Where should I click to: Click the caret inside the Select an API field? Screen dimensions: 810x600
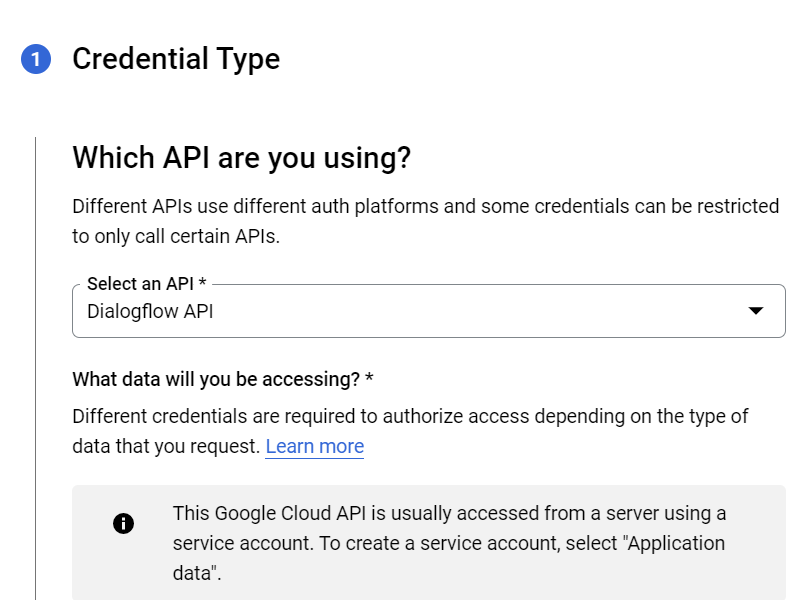[x=757, y=311]
